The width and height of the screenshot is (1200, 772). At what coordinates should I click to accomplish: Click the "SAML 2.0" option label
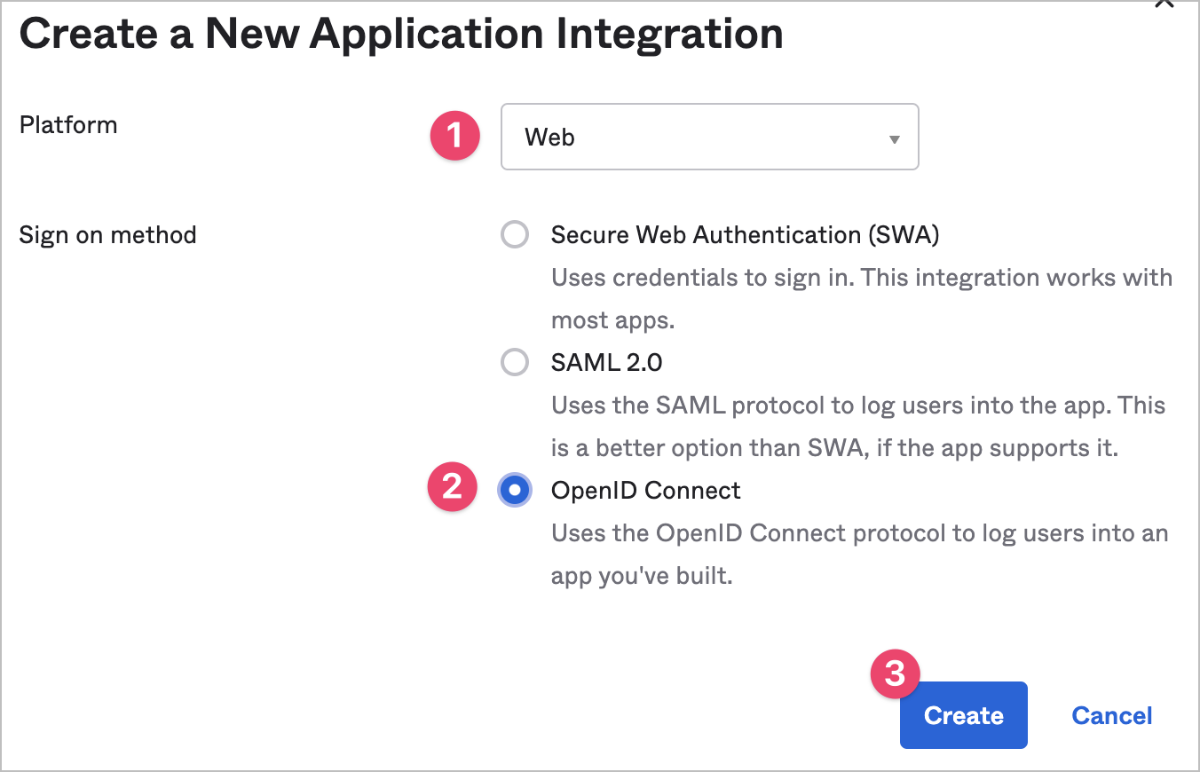pos(606,362)
